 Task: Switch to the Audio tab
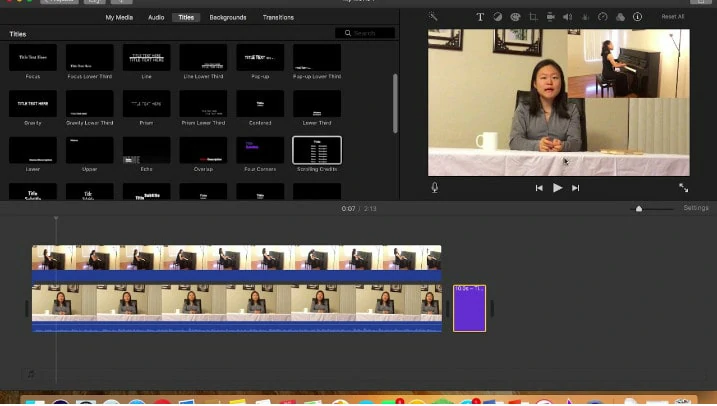pos(156,17)
